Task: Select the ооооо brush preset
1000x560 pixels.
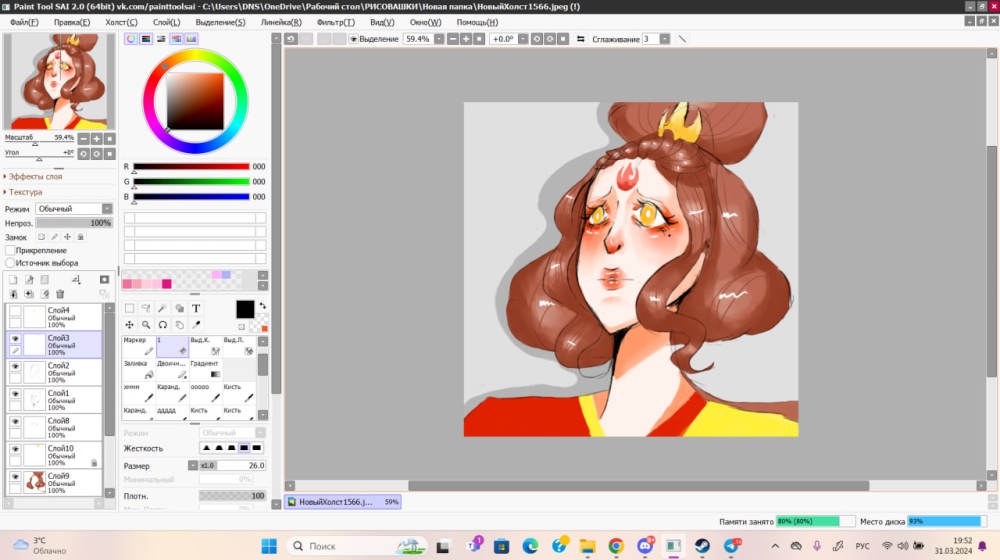Action: (x=206, y=394)
